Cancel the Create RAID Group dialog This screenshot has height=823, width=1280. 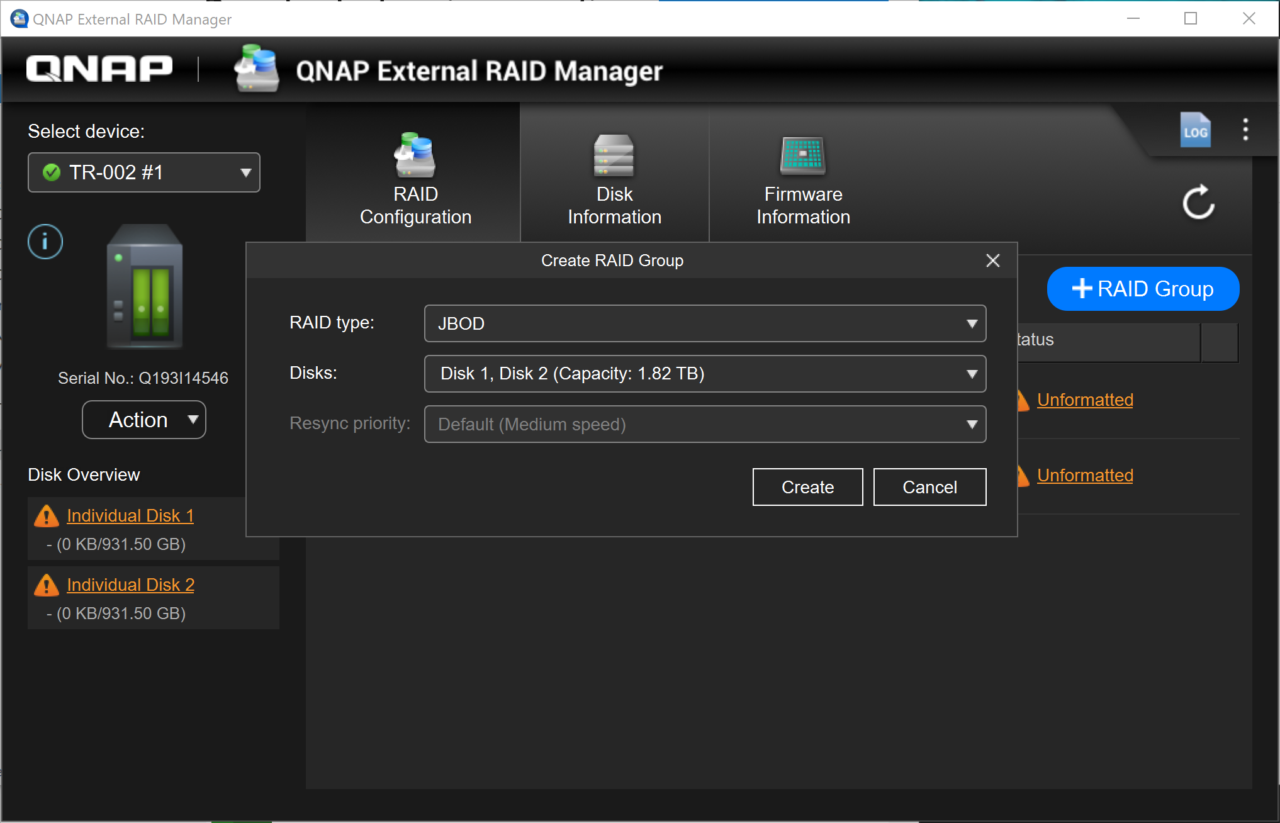point(929,487)
